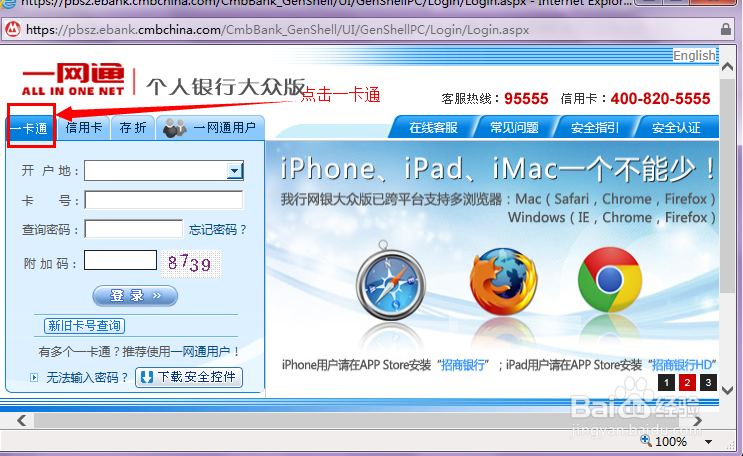743x456 pixels.
Task: Click the address bar URL
Action: point(277,30)
